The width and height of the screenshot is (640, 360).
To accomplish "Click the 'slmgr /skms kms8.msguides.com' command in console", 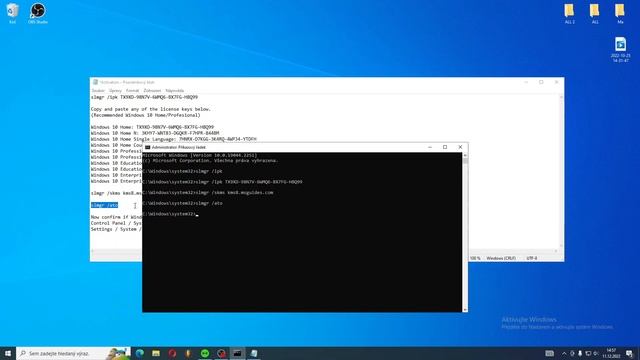I will pos(234,193).
